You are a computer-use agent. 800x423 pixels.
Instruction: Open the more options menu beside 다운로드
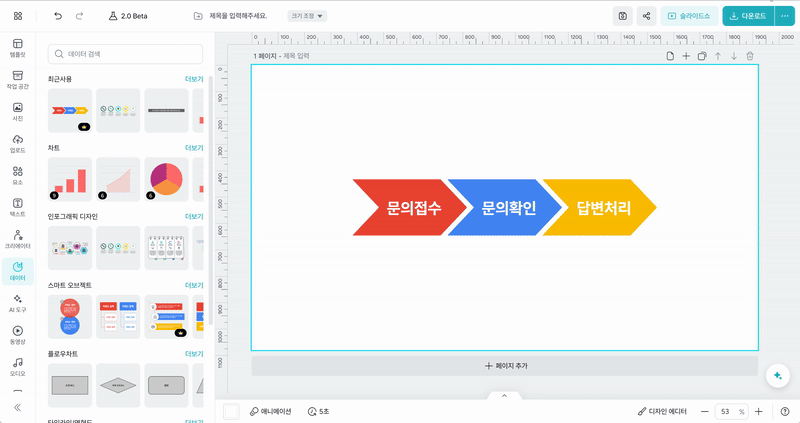coord(784,16)
